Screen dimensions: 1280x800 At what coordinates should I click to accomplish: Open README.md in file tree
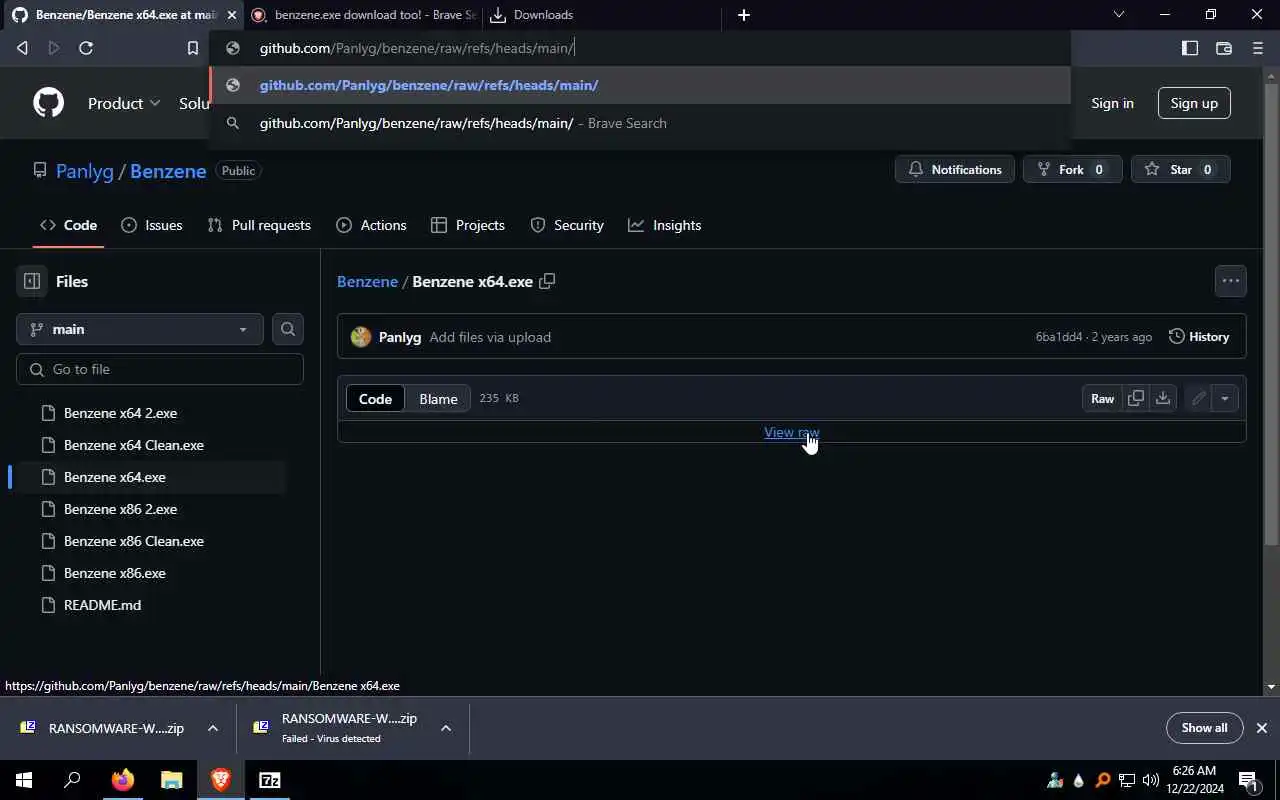pos(102,605)
